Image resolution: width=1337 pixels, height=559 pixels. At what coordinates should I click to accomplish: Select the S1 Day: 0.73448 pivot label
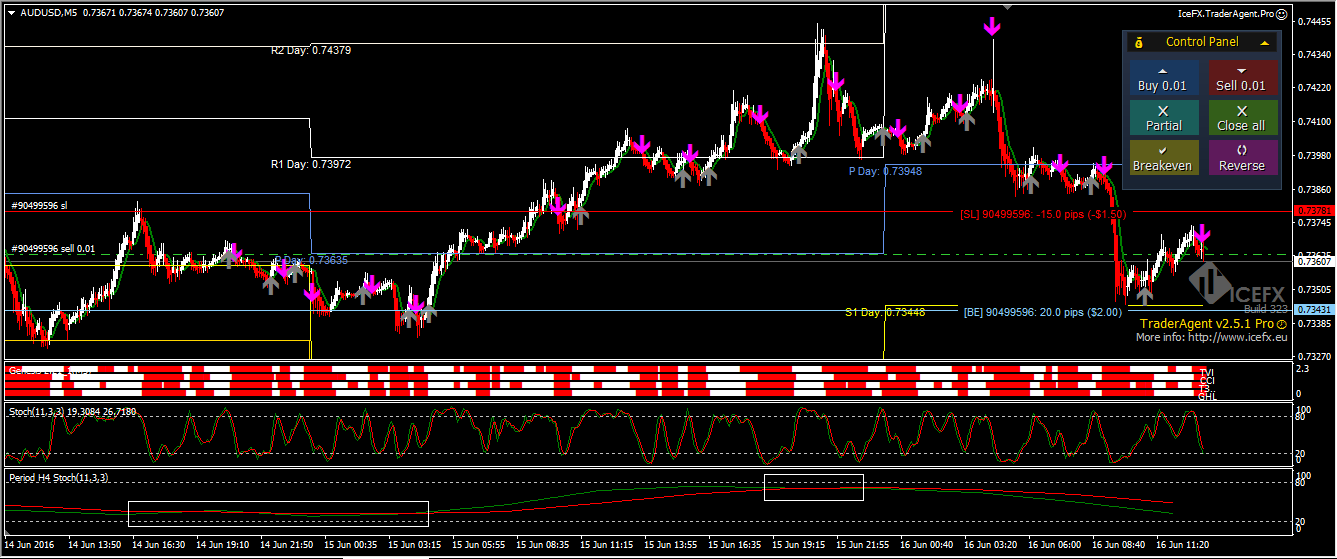tap(885, 312)
